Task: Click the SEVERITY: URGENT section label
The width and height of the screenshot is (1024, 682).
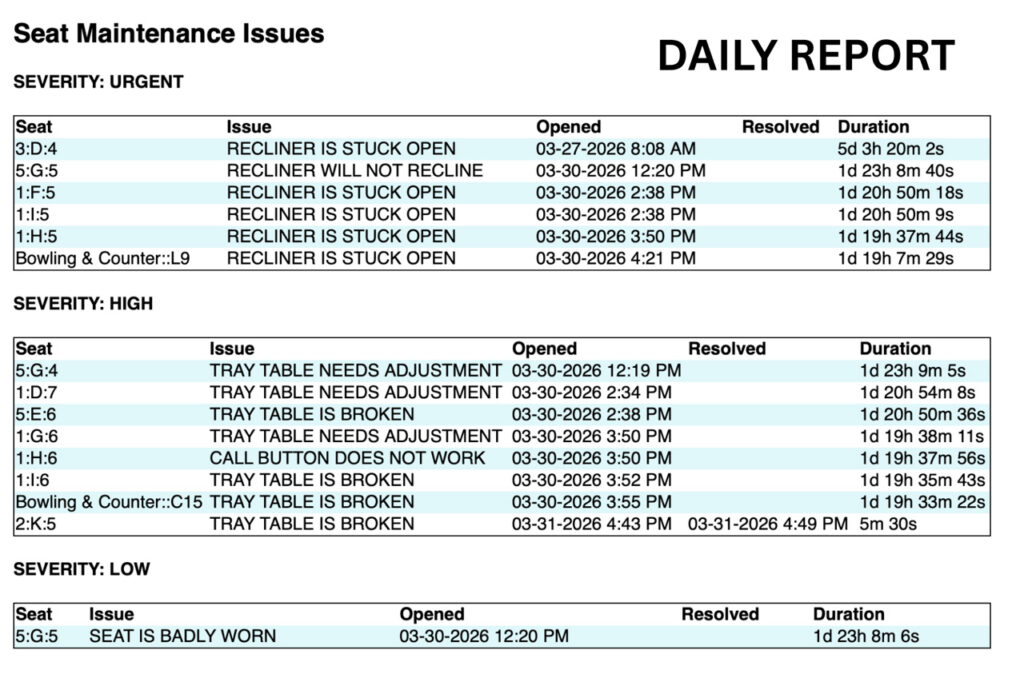Action: tap(98, 82)
